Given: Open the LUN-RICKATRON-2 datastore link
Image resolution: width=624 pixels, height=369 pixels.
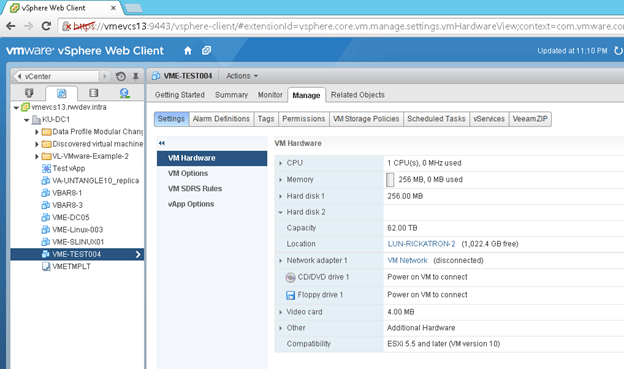Looking at the screenshot, I should point(421,244).
